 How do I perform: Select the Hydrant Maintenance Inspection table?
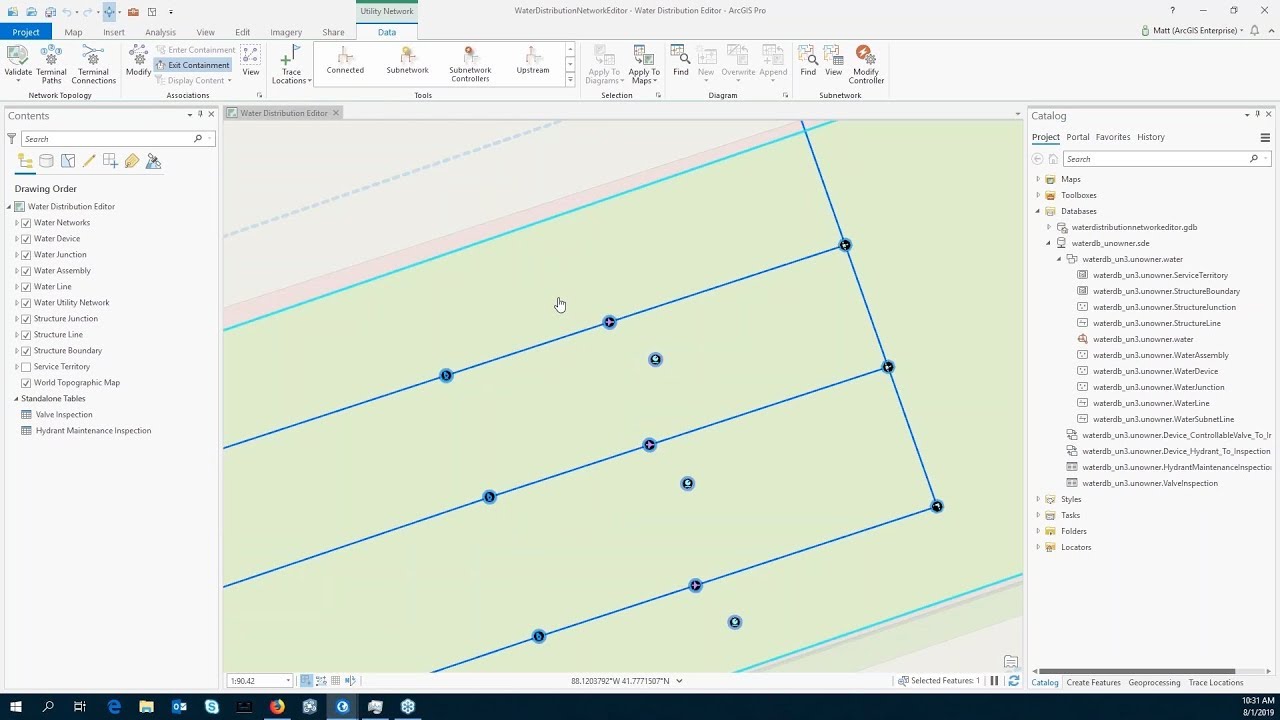point(93,431)
